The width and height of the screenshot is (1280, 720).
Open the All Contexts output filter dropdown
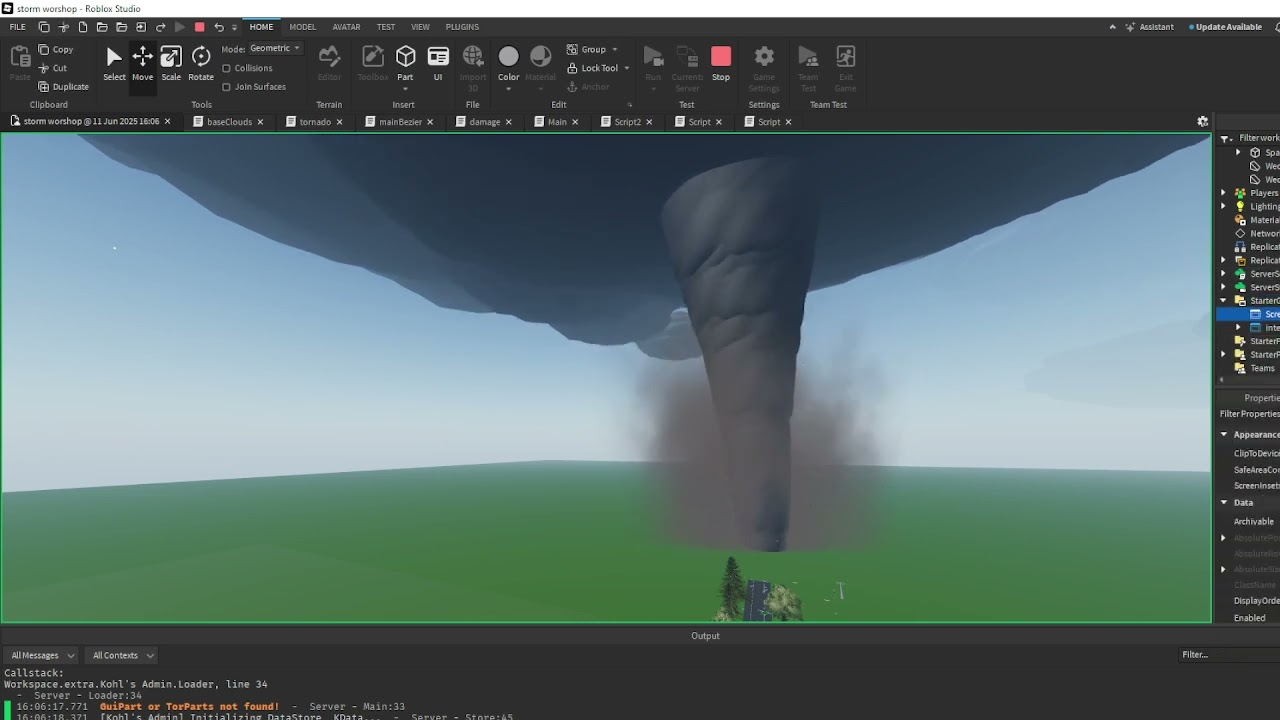point(122,655)
